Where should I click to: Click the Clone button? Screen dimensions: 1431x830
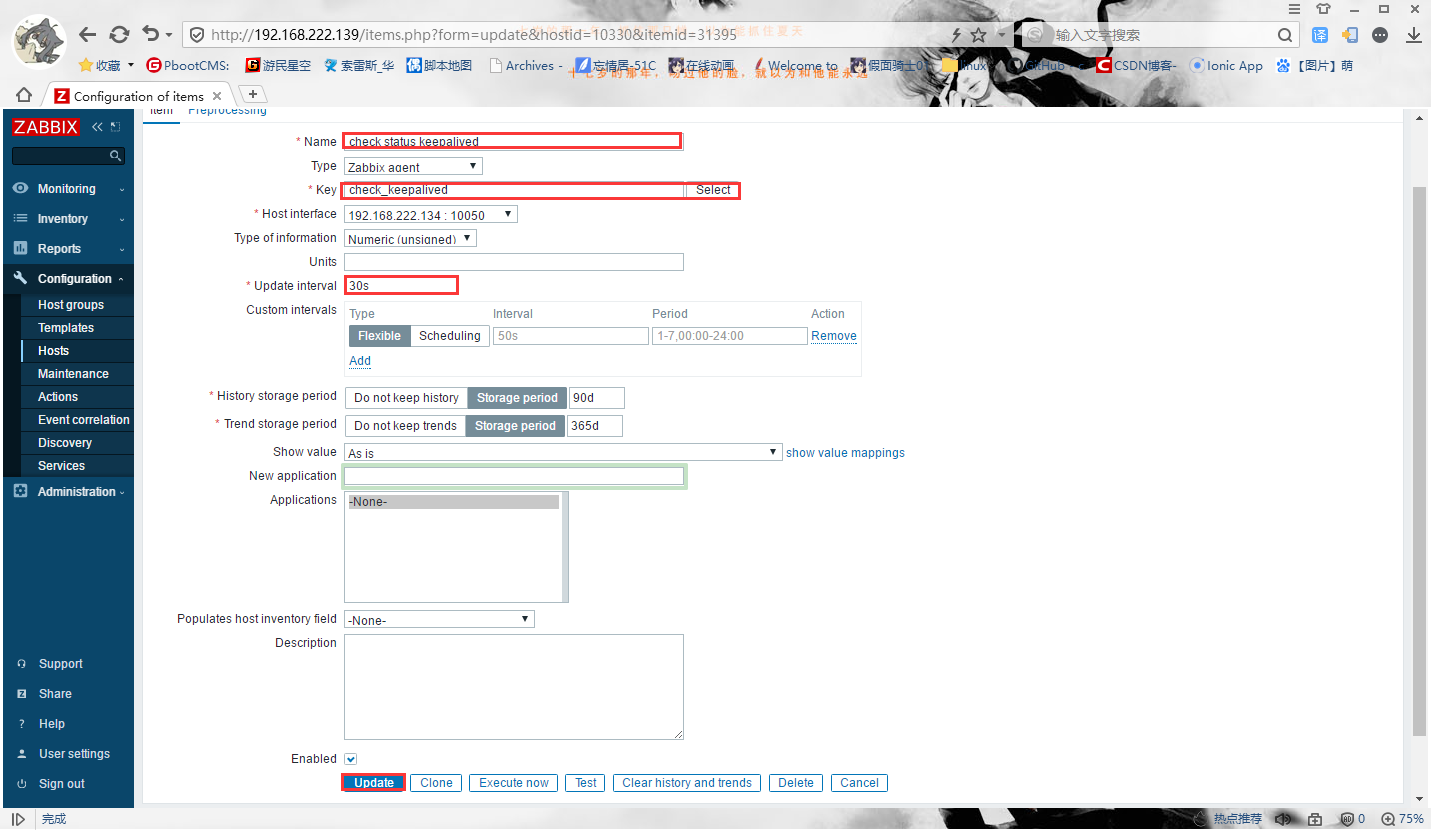(436, 783)
